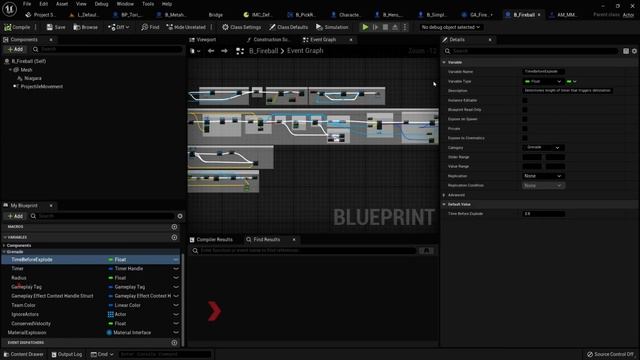Open debug object selector dropdown
The width and height of the screenshot is (640, 360).
pyautogui.click(x=451, y=27)
